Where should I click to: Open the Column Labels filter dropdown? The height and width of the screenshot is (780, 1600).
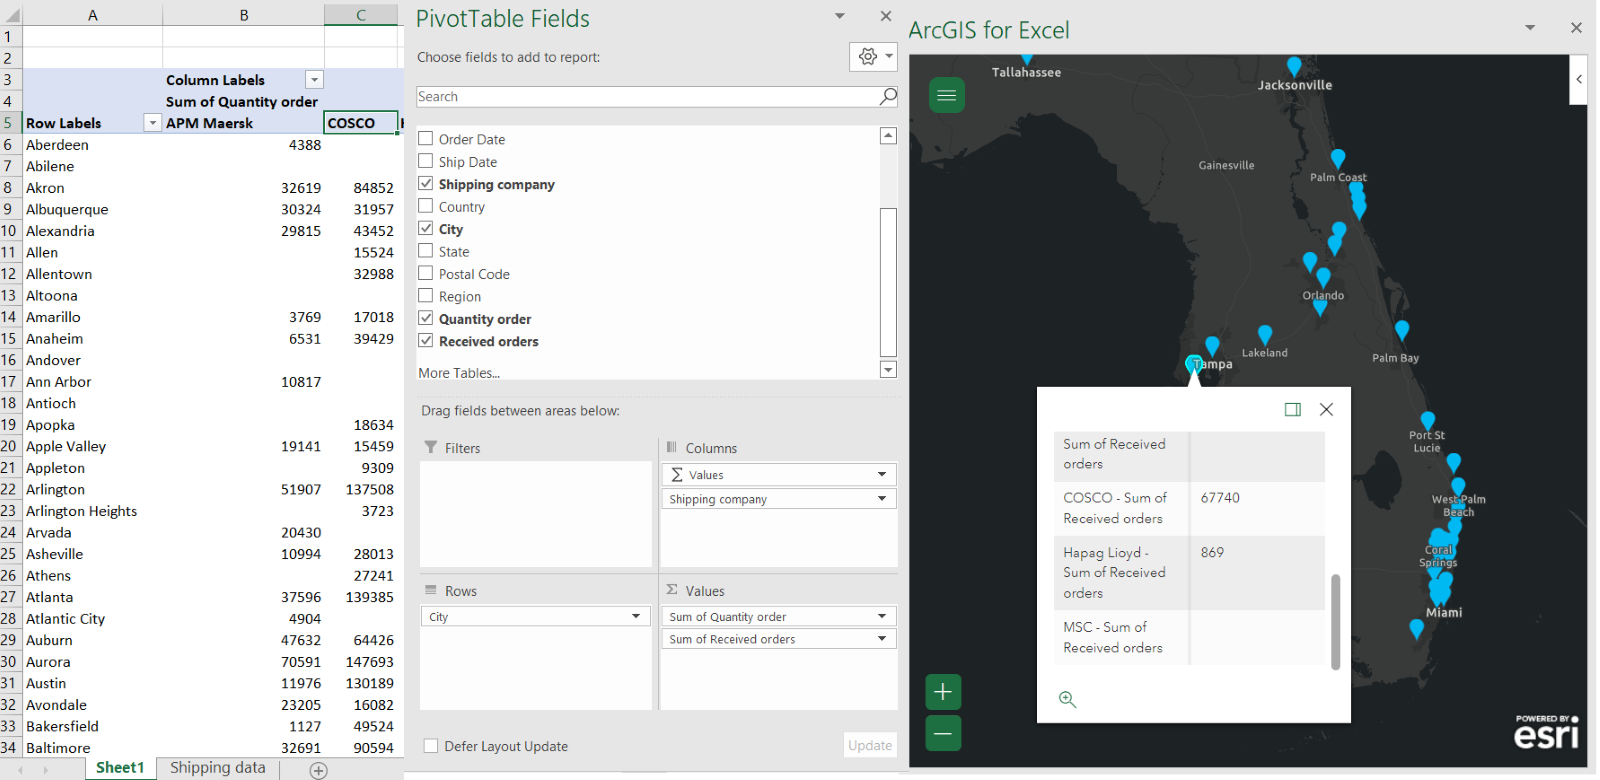[x=314, y=80]
